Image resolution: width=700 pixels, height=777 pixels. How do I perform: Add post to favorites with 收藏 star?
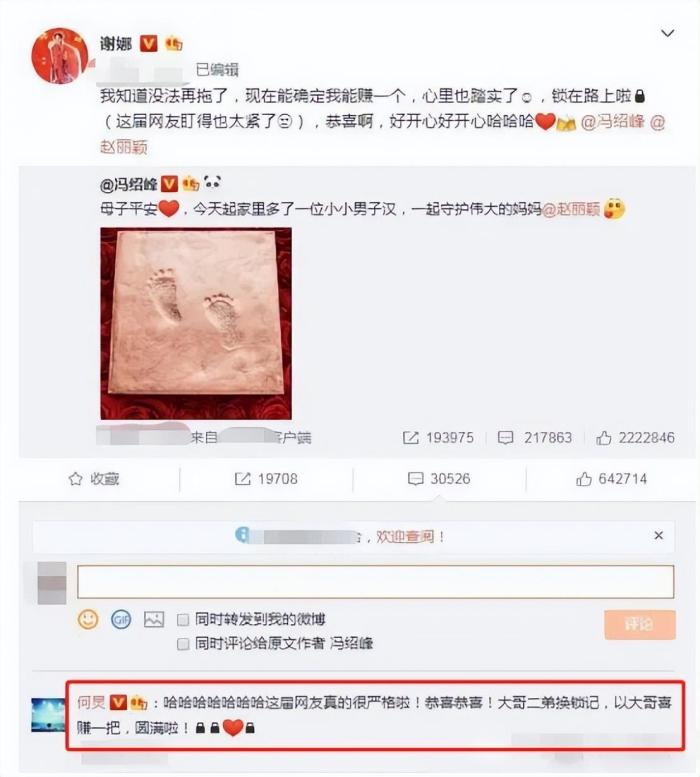(x=94, y=479)
